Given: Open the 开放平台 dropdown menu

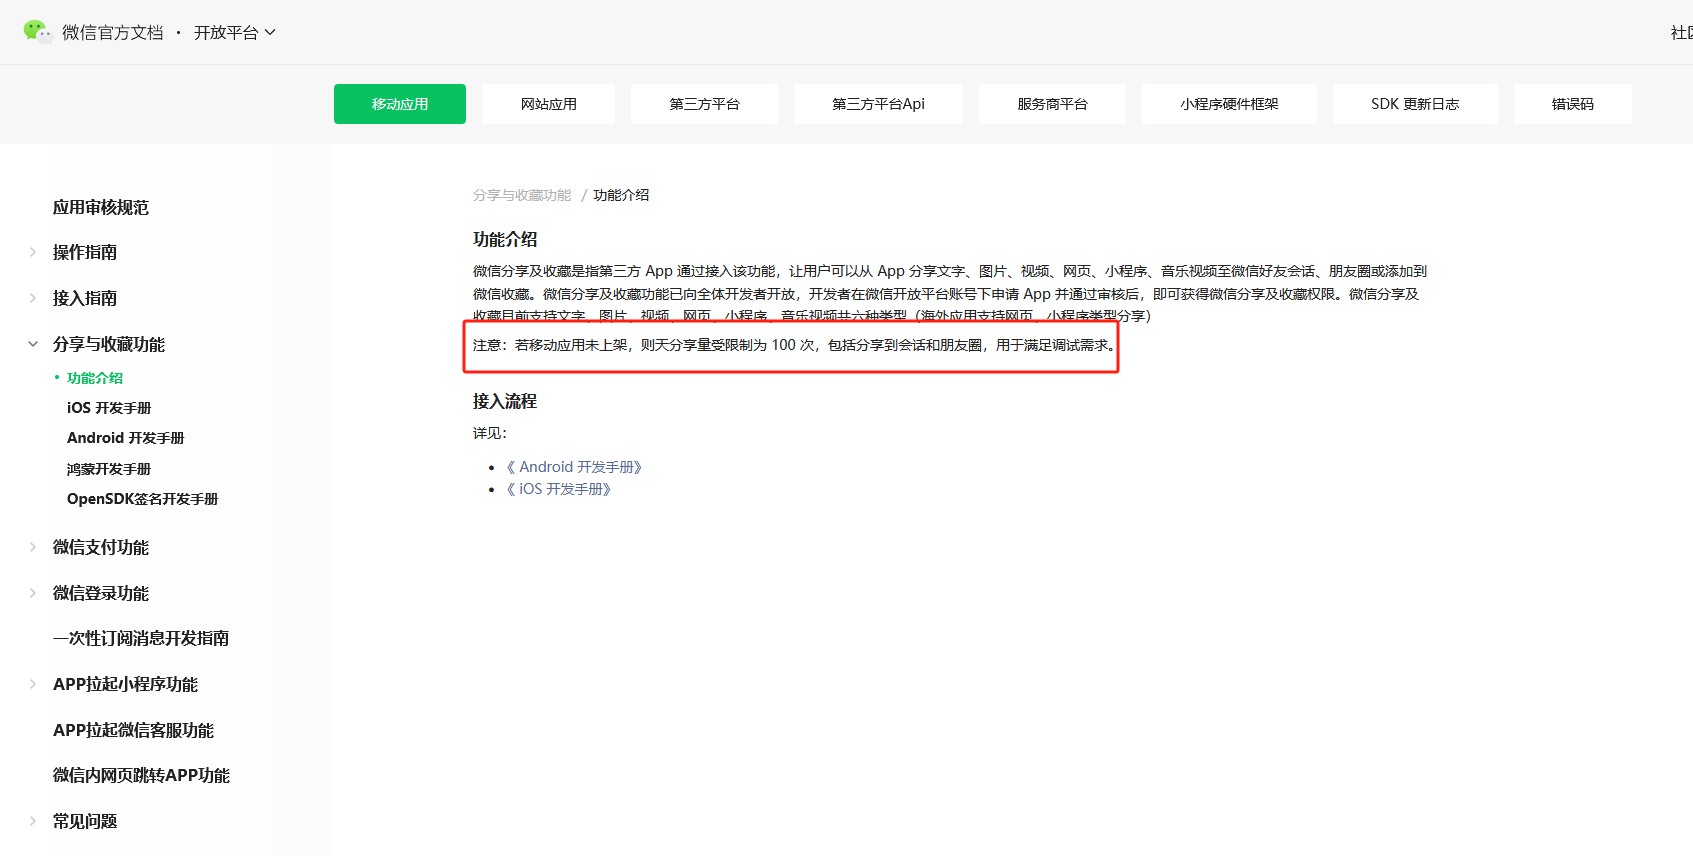Looking at the screenshot, I should point(235,33).
